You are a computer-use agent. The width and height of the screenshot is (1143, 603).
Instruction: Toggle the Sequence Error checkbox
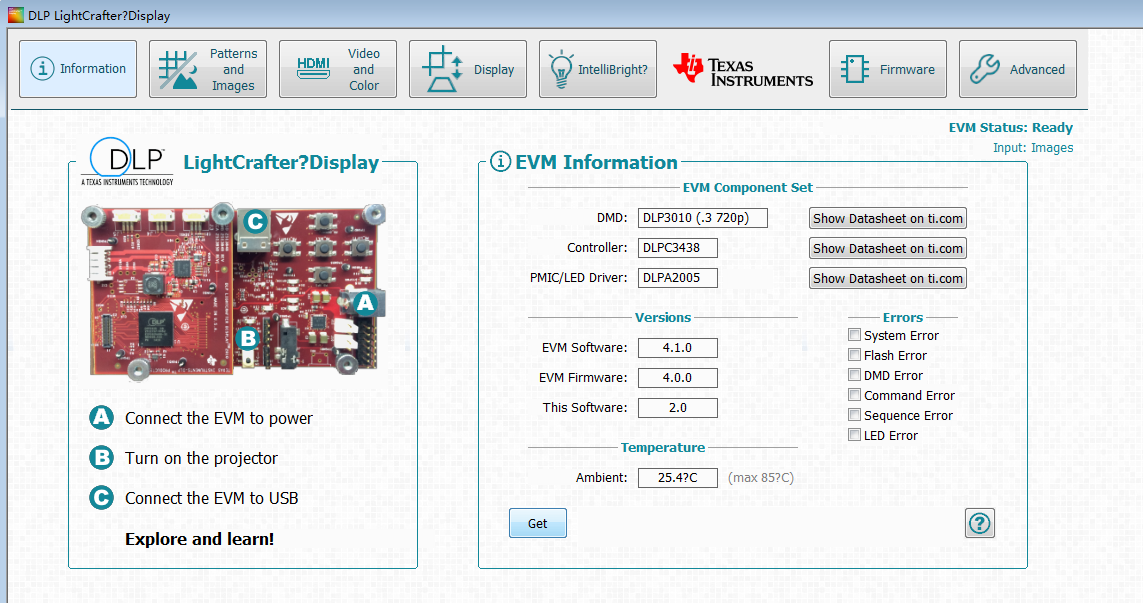pyautogui.click(x=854, y=415)
